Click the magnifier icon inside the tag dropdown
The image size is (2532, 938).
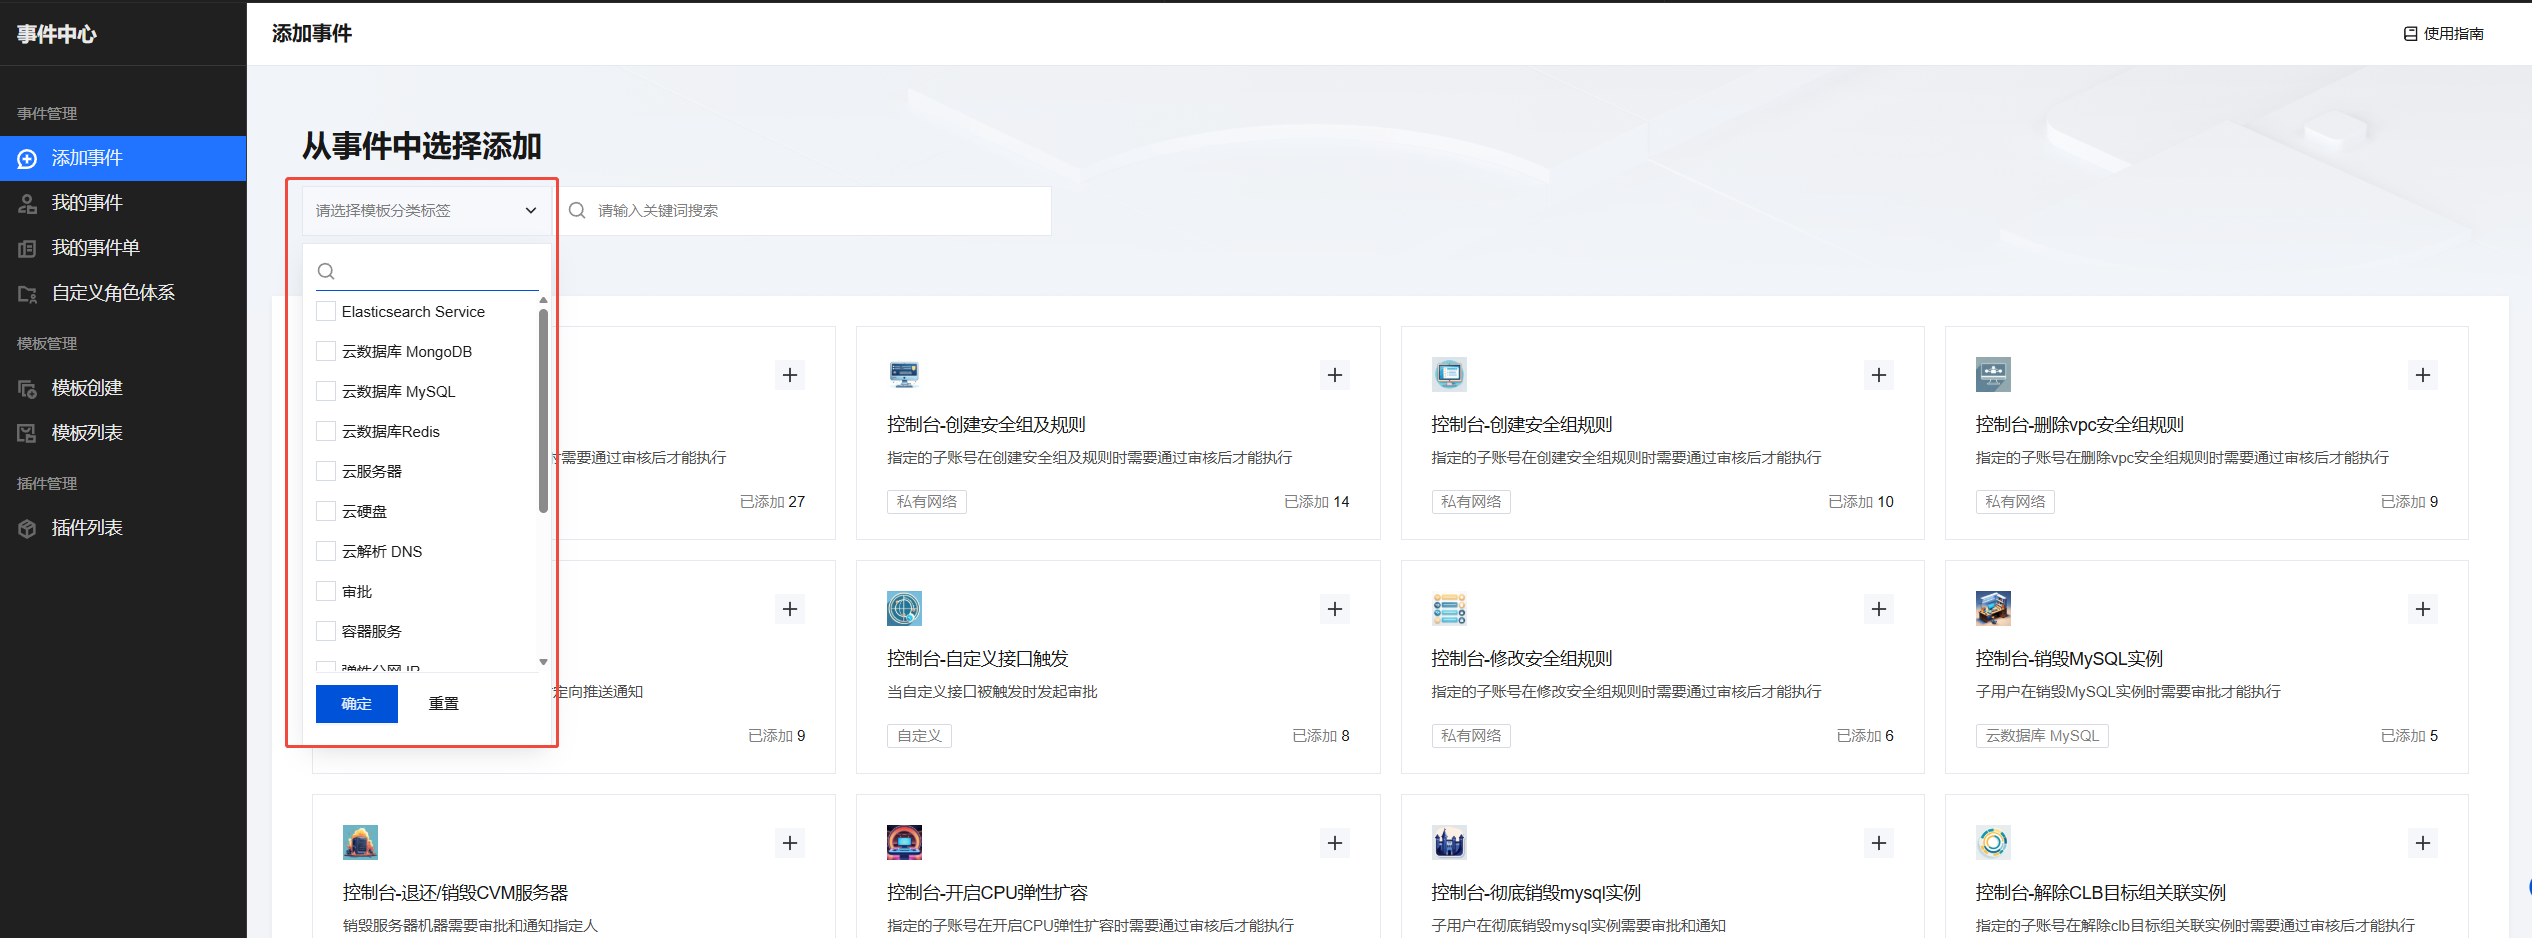(326, 271)
